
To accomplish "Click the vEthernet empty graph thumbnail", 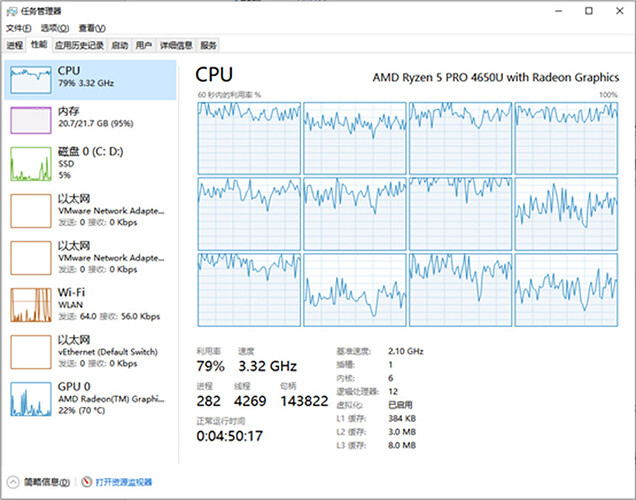I will pyautogui.click(x=31, y=352).
